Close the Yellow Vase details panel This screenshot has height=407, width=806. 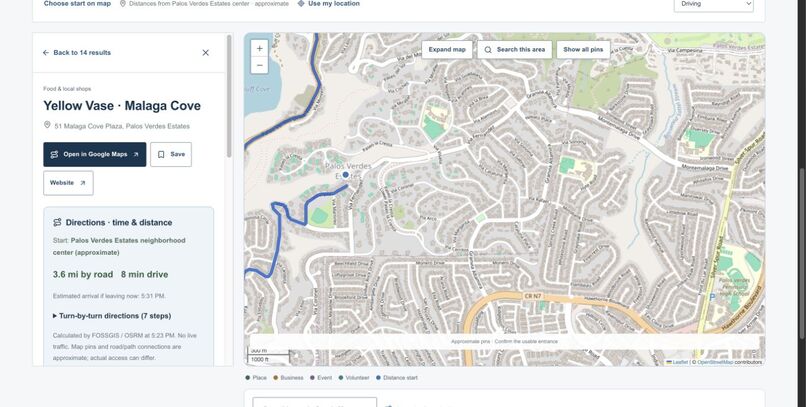206,52
